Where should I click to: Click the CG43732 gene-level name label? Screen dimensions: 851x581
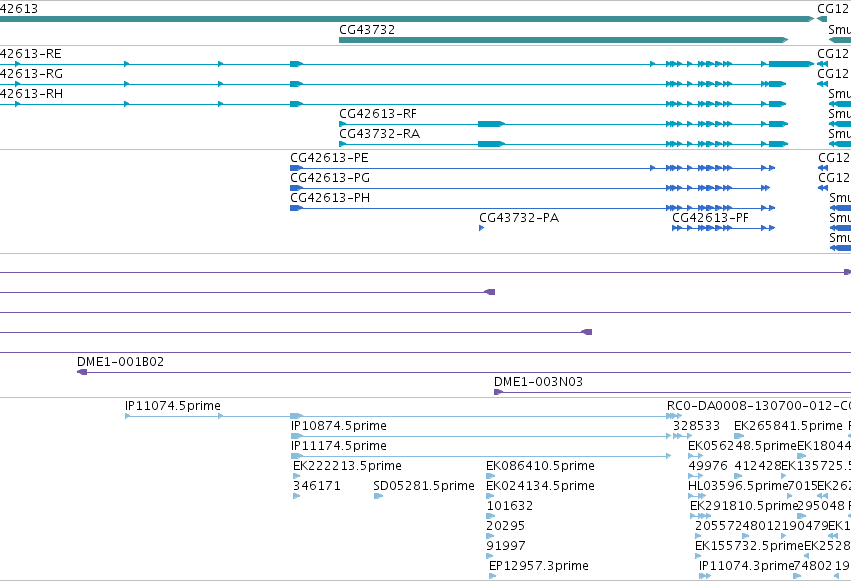[x=367, y=30]
